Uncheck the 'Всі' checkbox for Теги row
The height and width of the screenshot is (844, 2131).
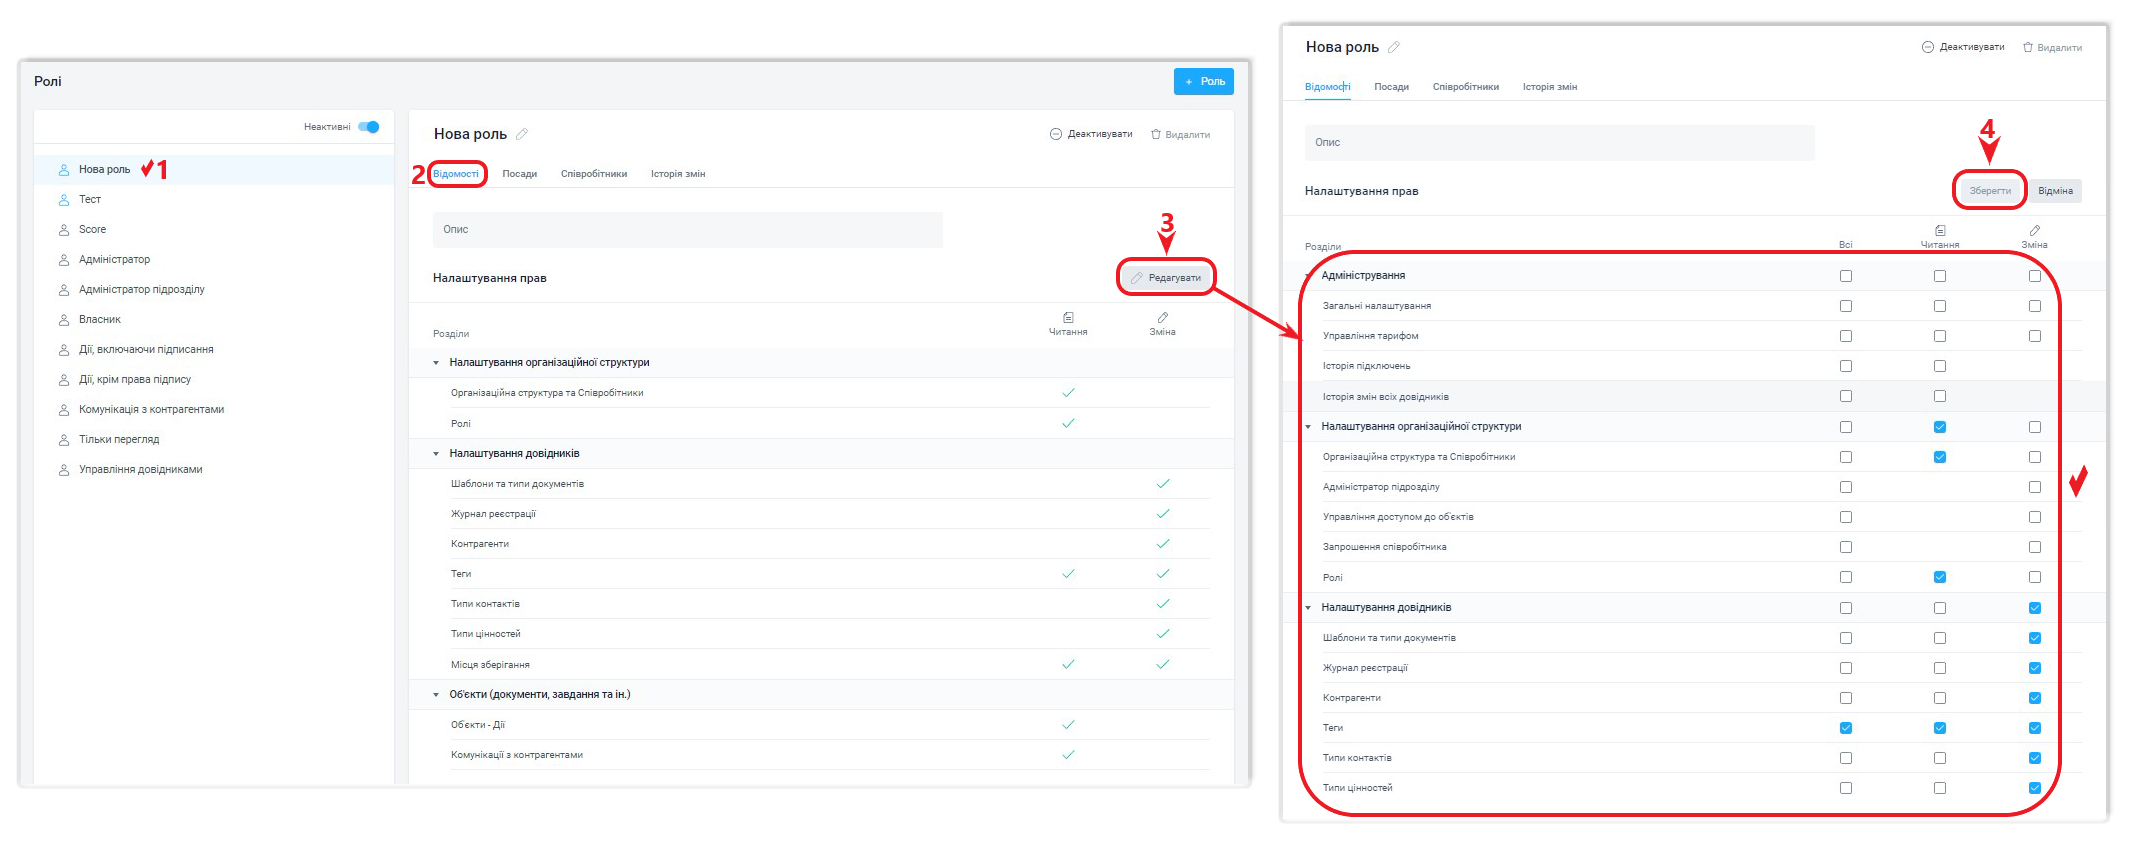(x=1846, y=728)
